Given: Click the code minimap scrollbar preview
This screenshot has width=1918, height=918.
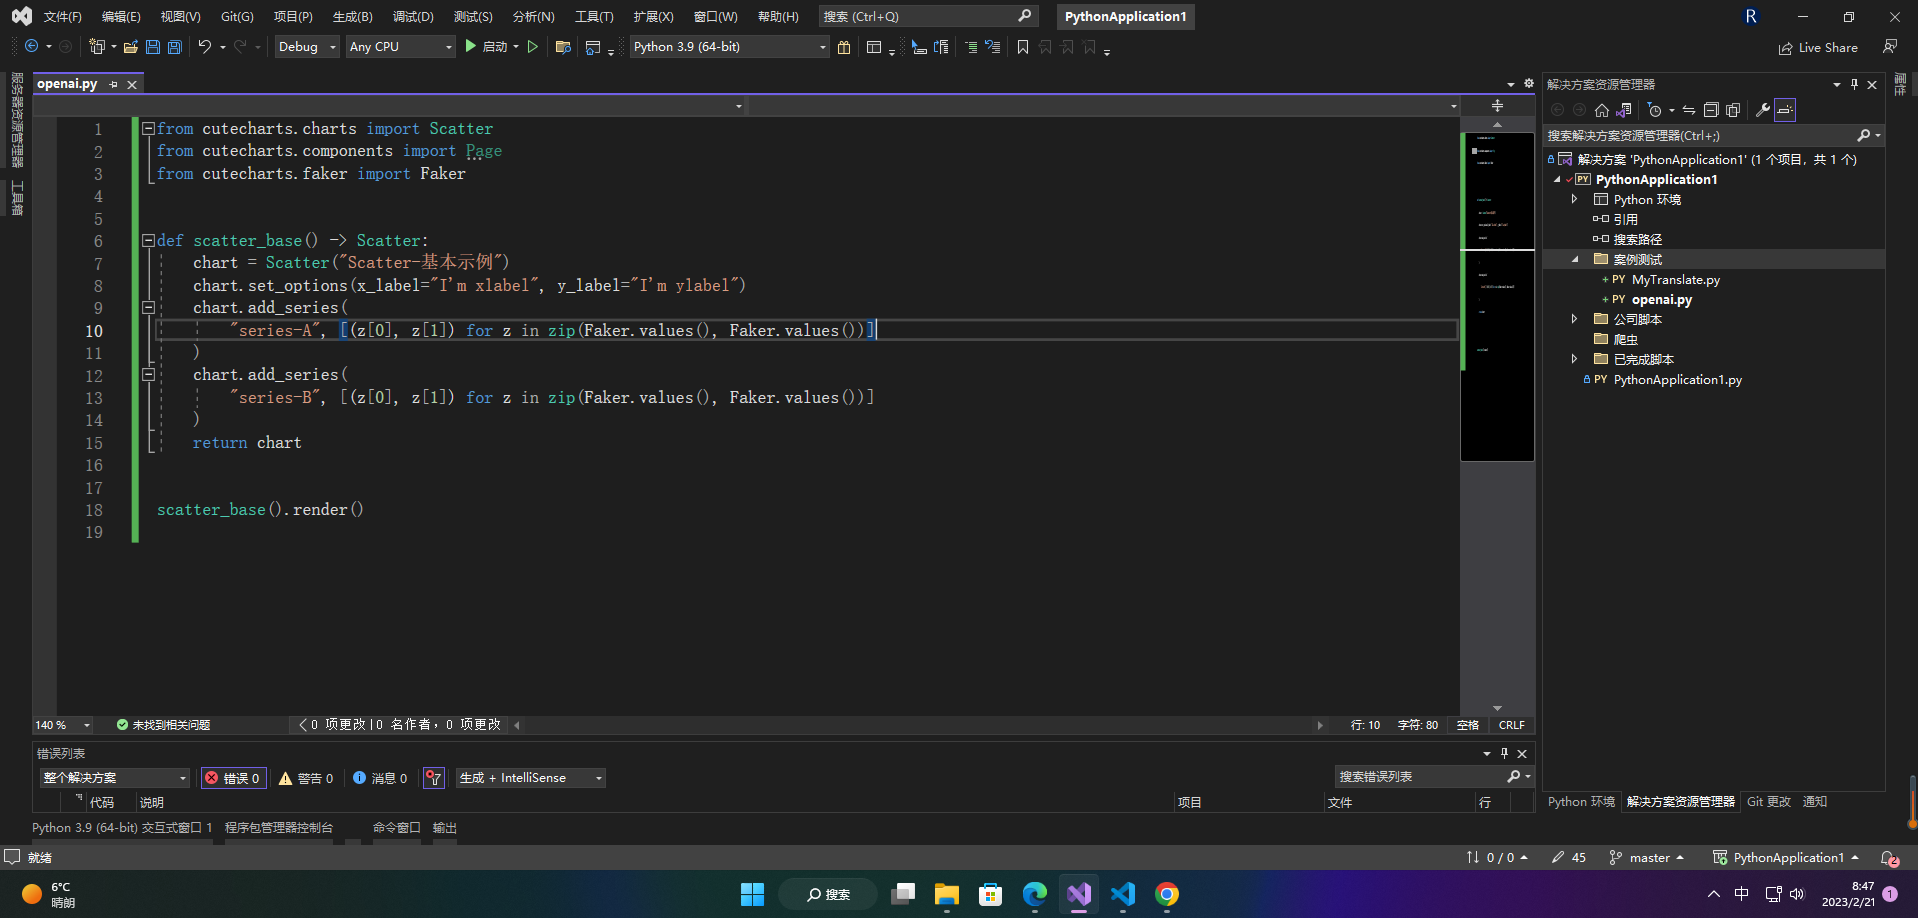Looking at the screenshot, I should tap(1497, 296).
